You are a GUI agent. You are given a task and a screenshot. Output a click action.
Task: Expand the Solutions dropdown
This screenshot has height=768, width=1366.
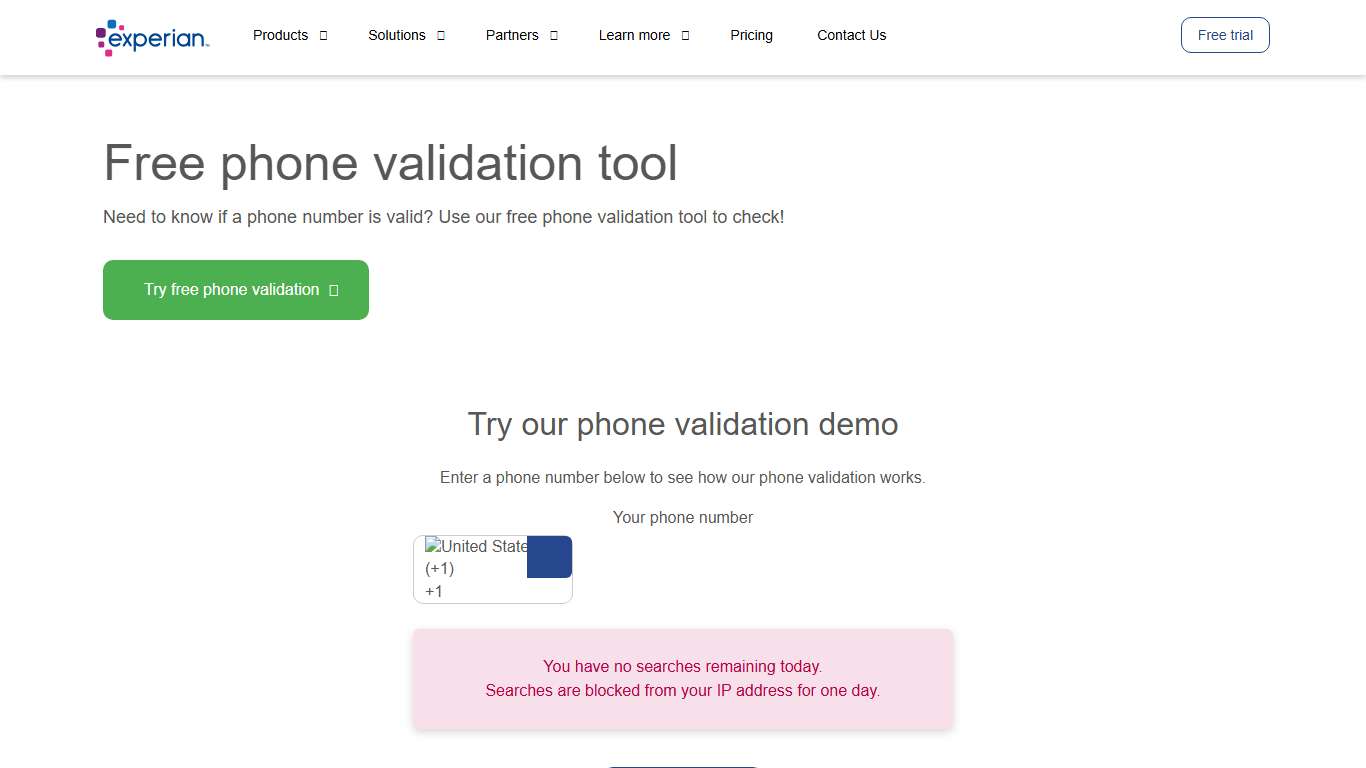[397, 35]
